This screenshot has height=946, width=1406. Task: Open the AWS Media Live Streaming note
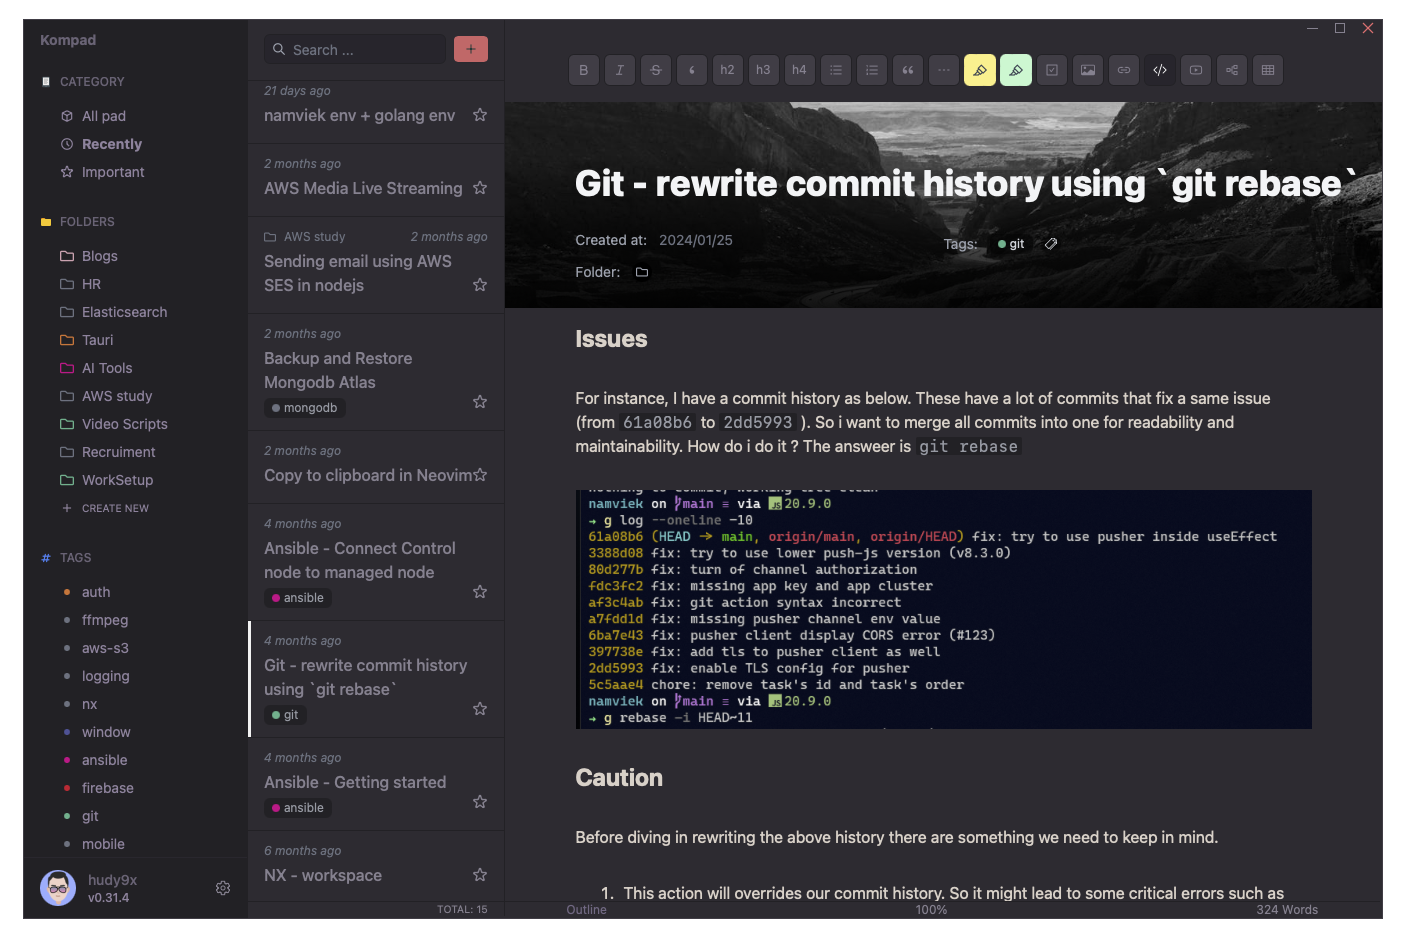(363, 188)
